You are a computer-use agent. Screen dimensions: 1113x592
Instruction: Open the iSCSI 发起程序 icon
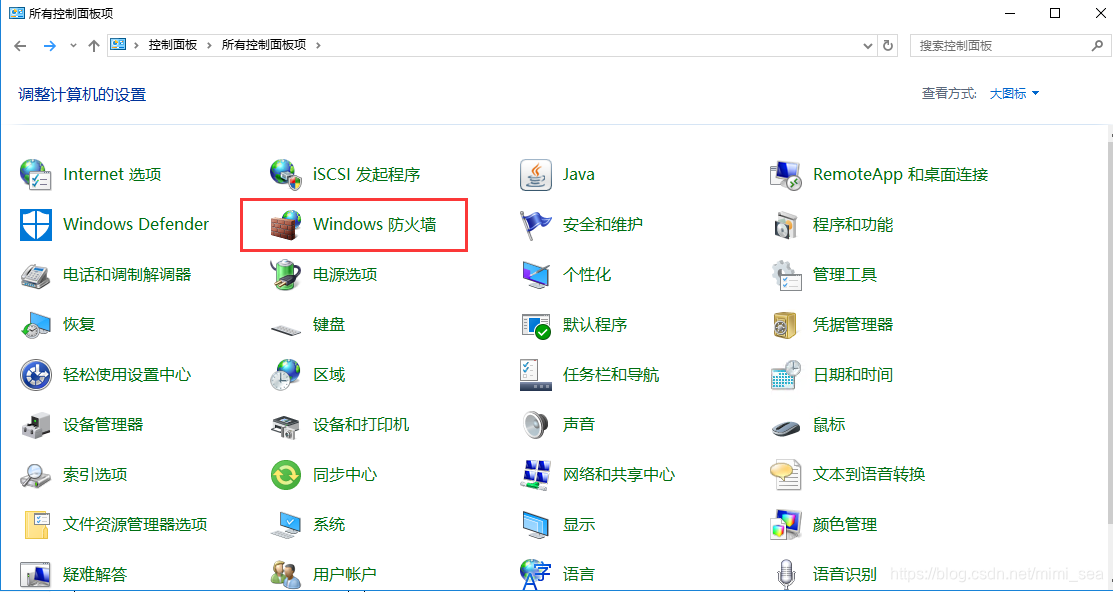point(286,175)
